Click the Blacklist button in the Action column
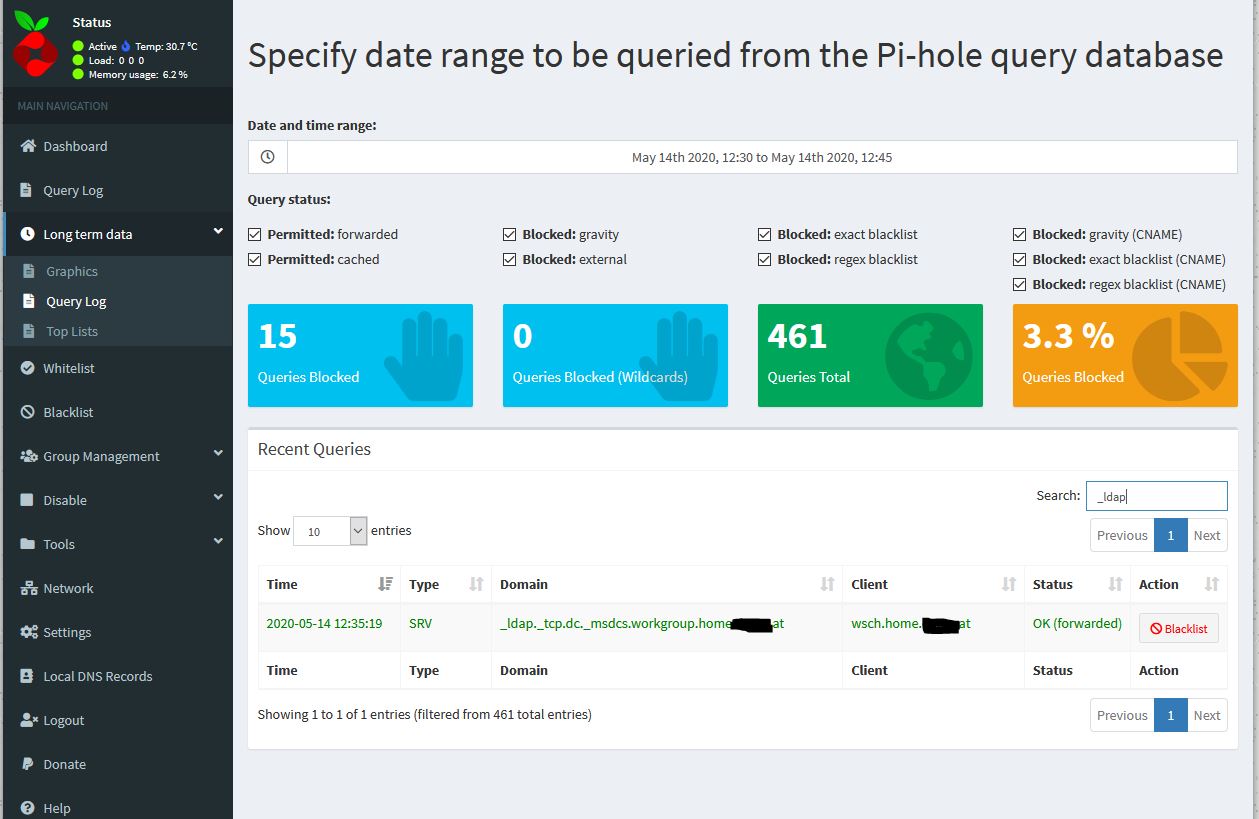 [1178, 627]
